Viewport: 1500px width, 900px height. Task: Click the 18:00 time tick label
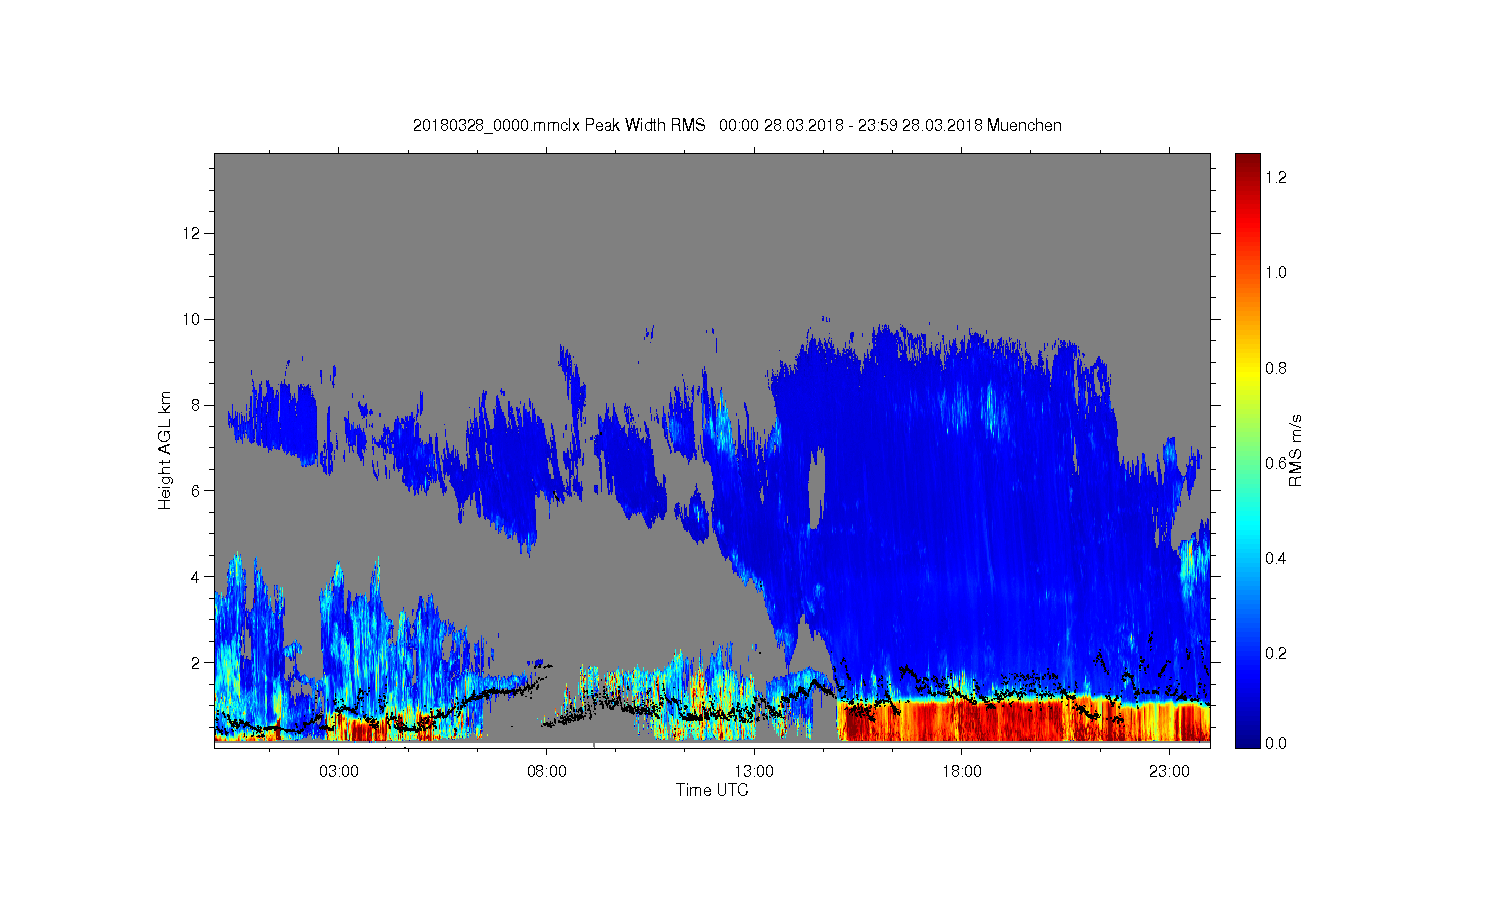[x=961, y=772]
